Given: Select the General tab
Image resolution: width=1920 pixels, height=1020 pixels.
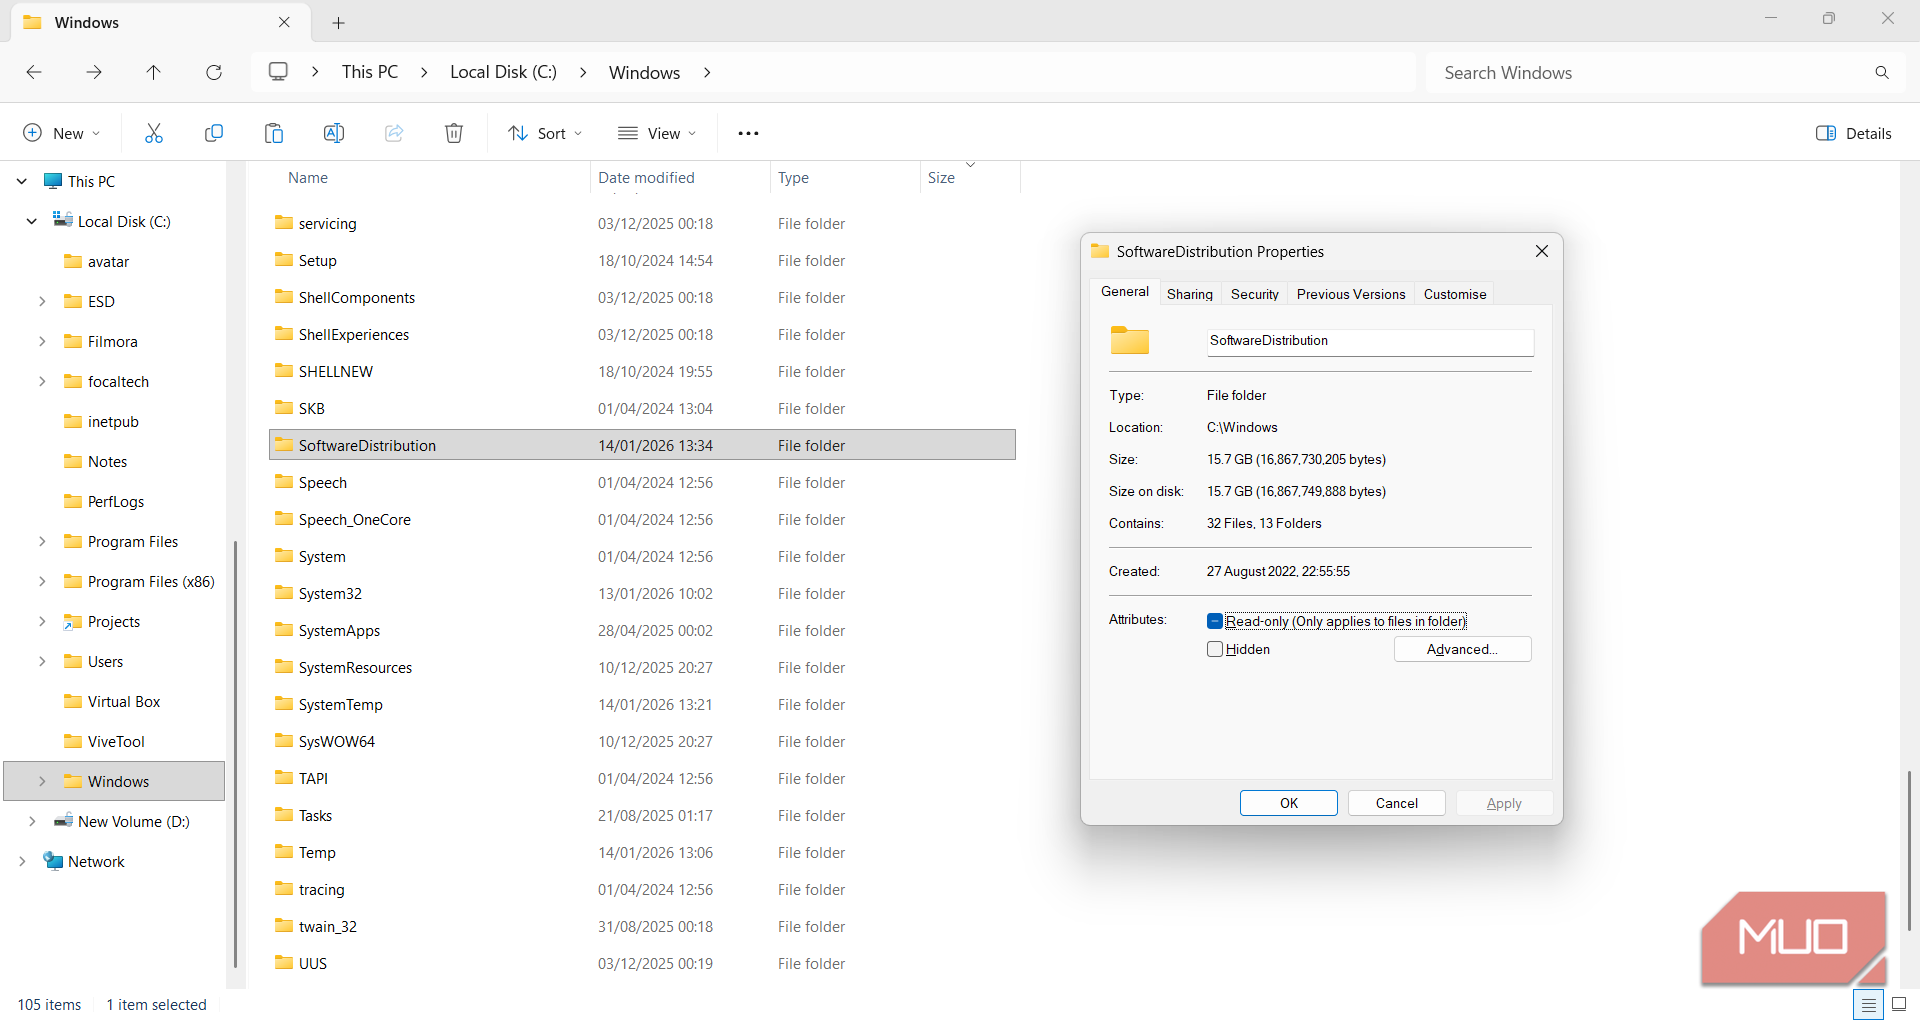Looking at the screenshot, I should point(1125,292).
